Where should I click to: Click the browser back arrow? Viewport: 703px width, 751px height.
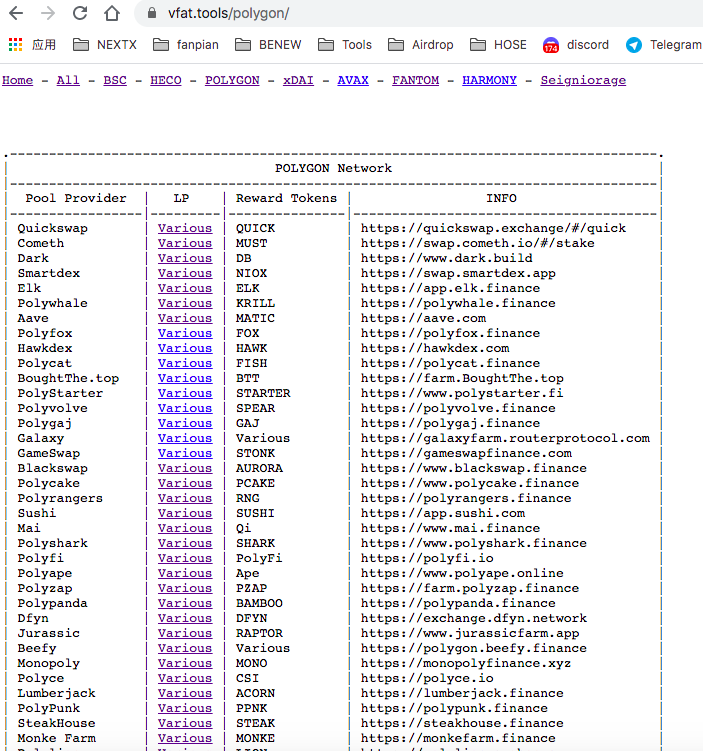pos(16,13)
